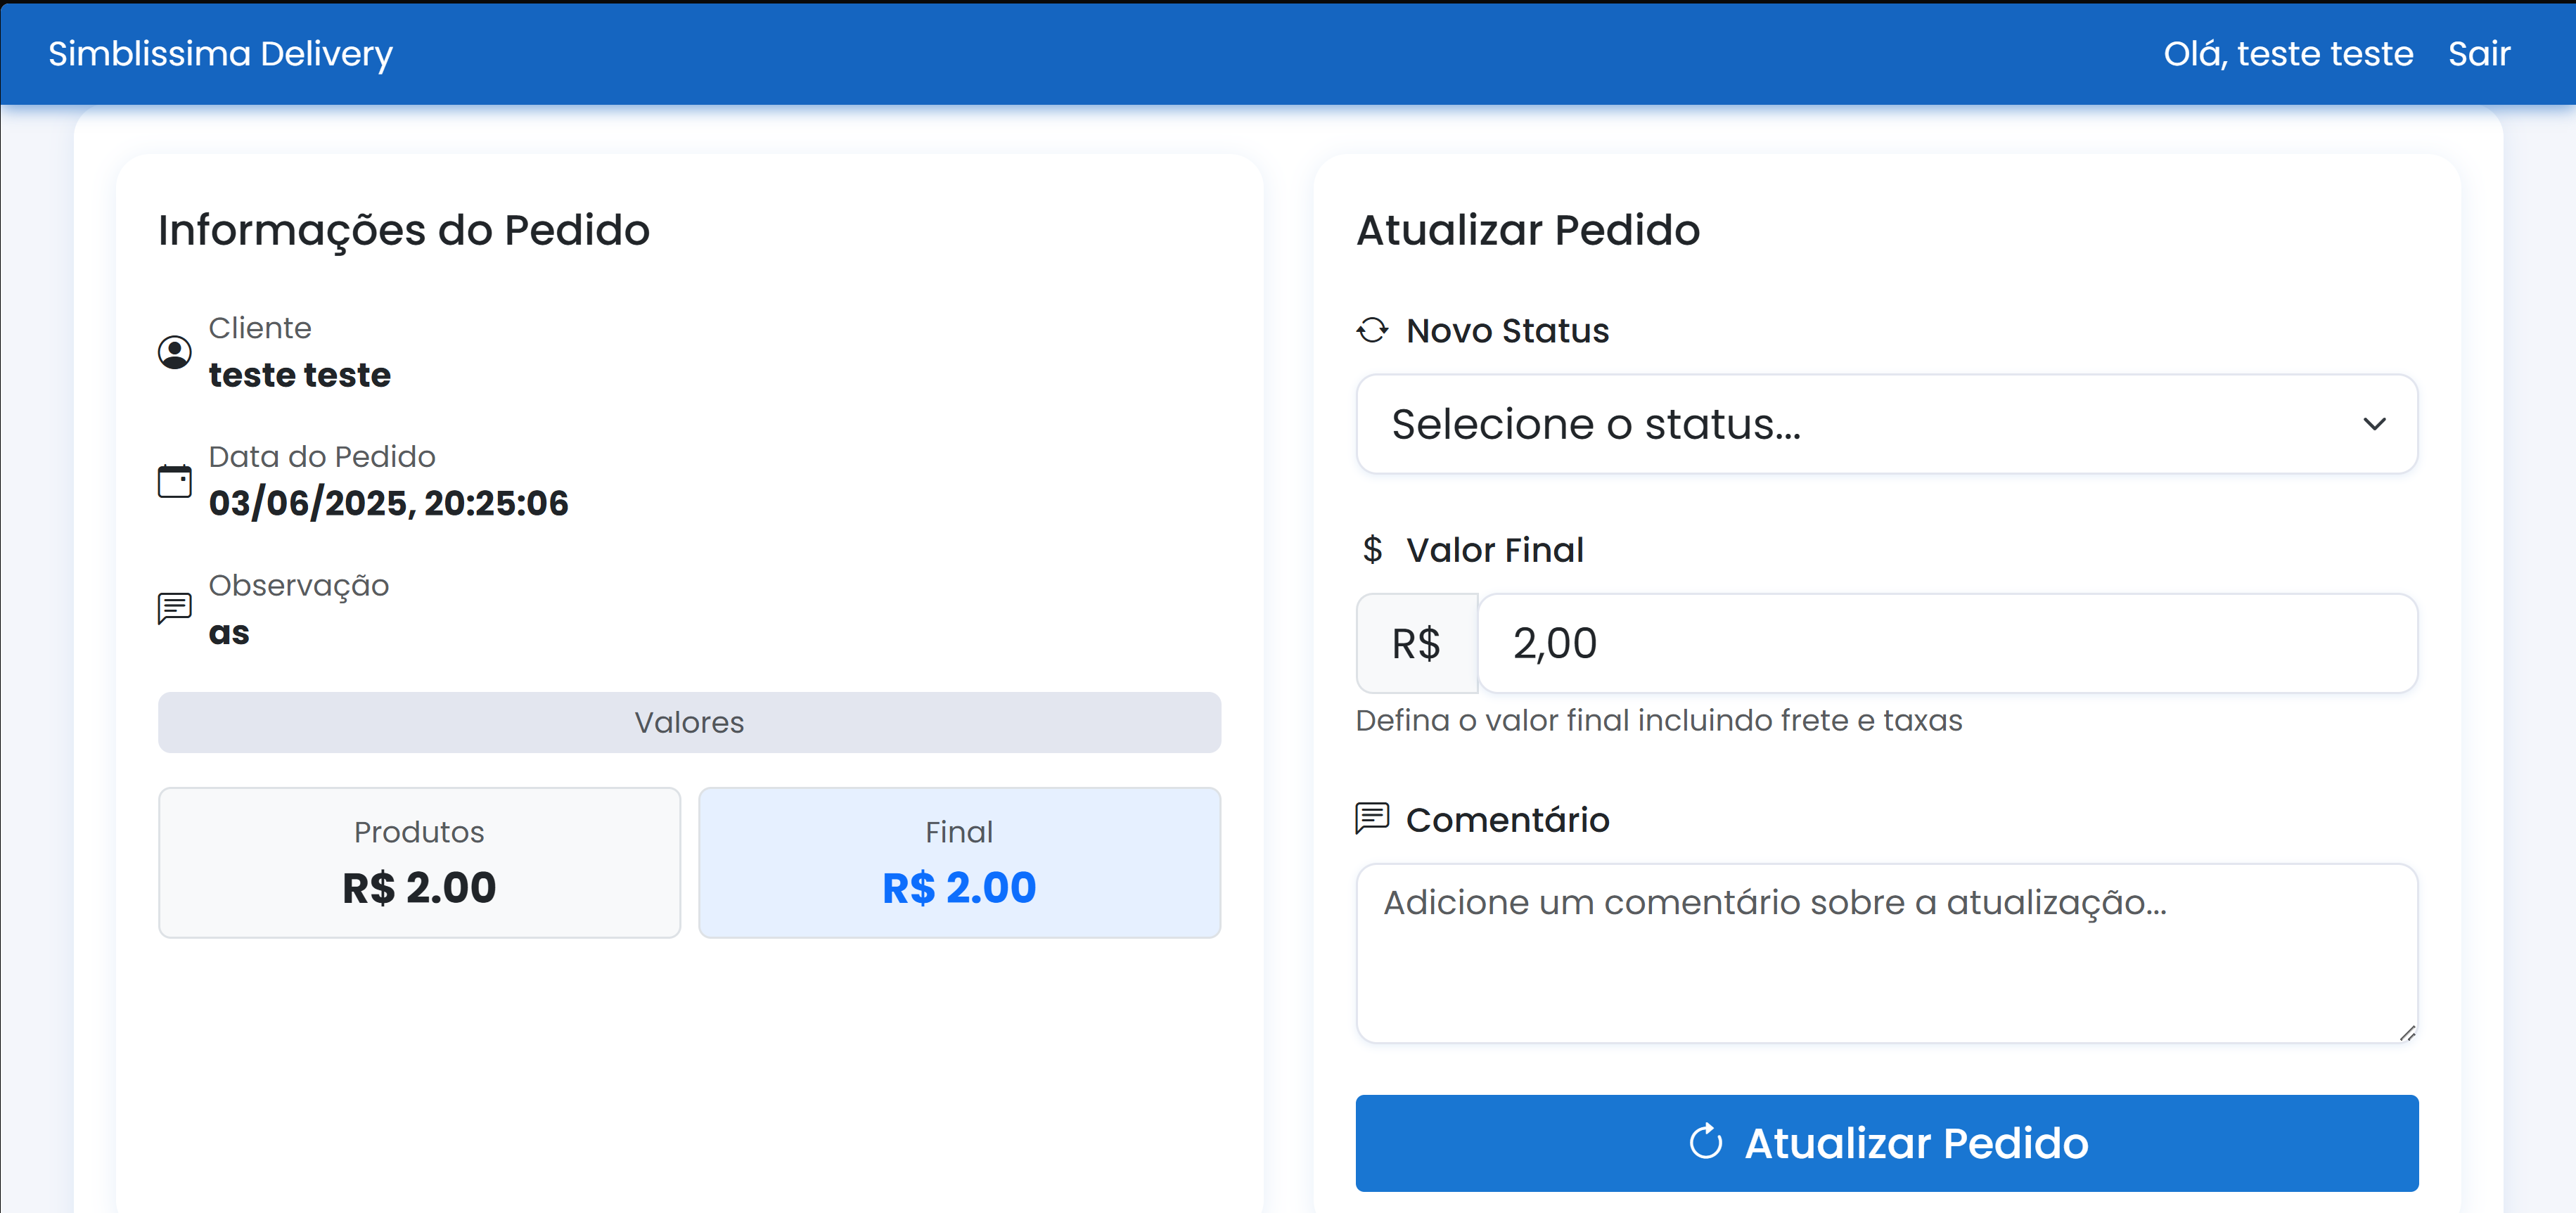Click the speech bubble icon next to Observação
Viewport: 2576px width, 1213px height.
(x=175, y=608)
